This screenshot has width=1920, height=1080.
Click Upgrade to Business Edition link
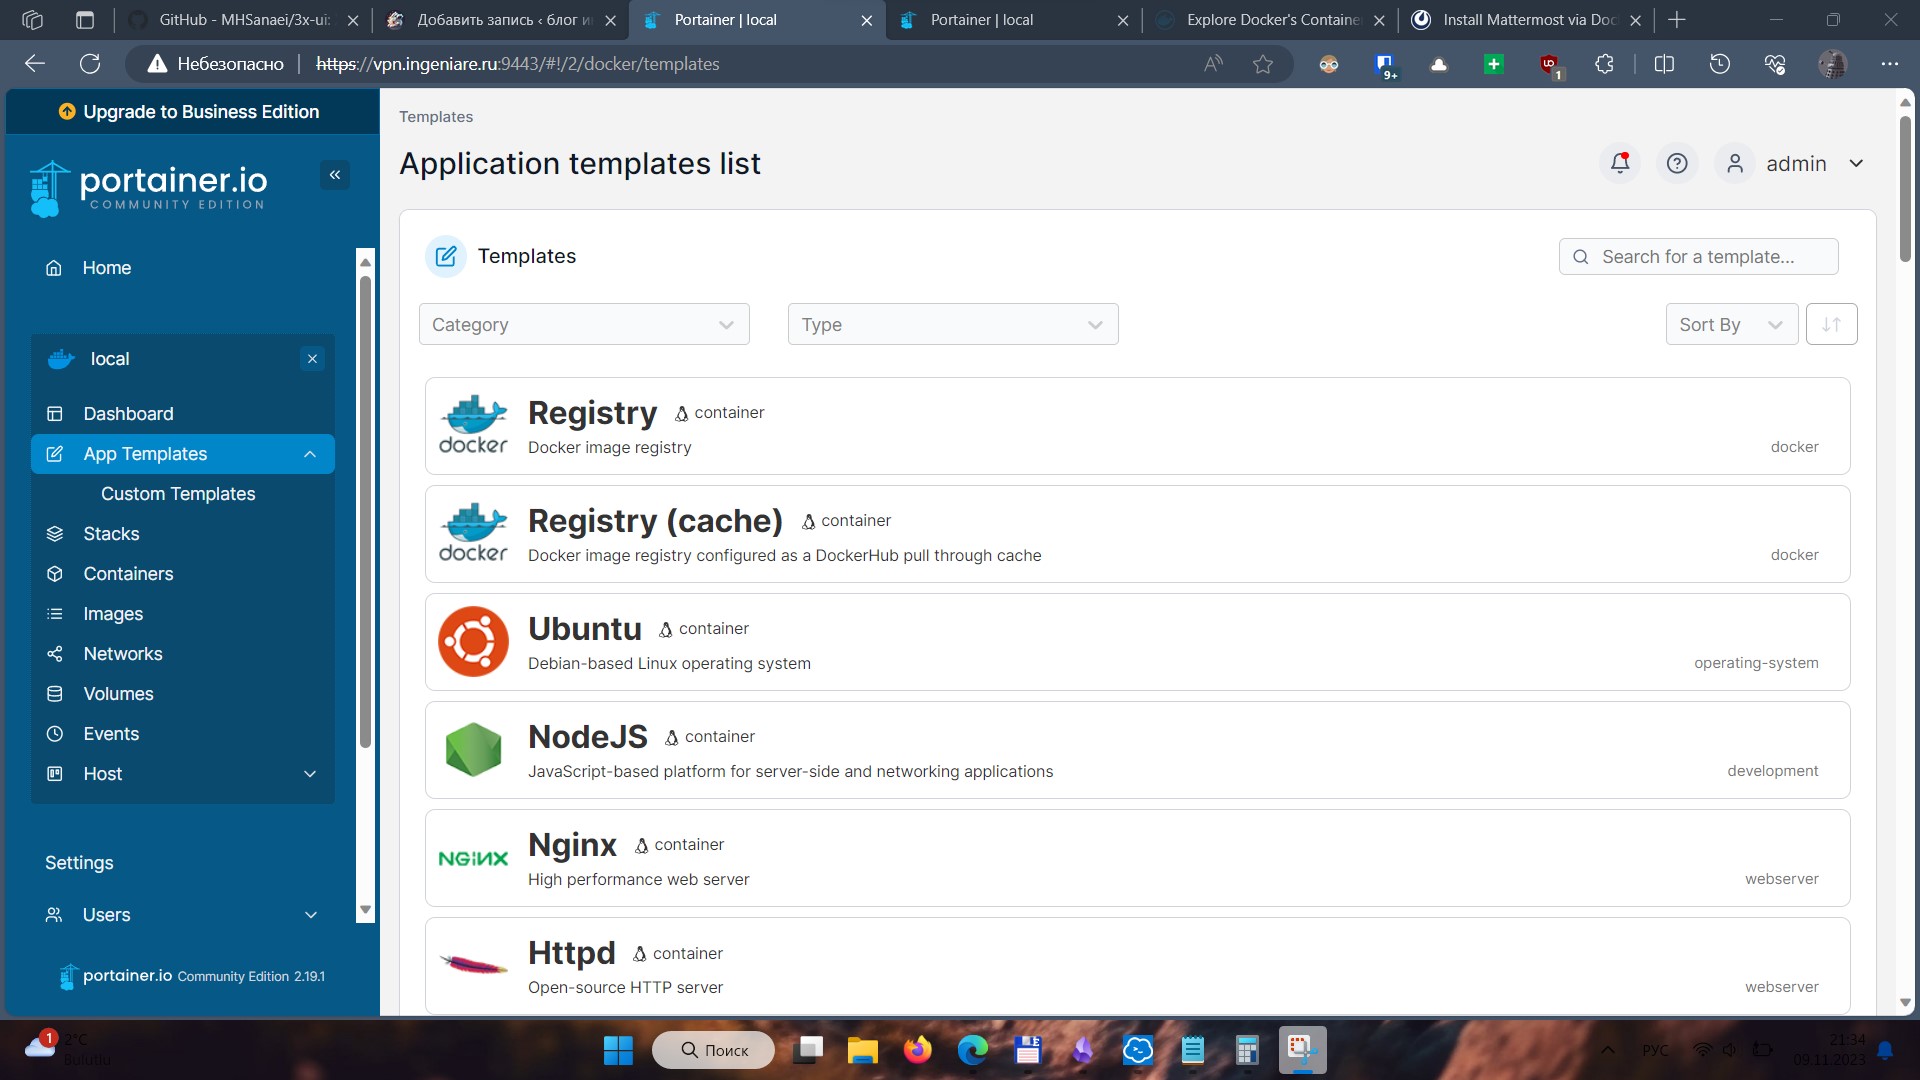point(190,112)
